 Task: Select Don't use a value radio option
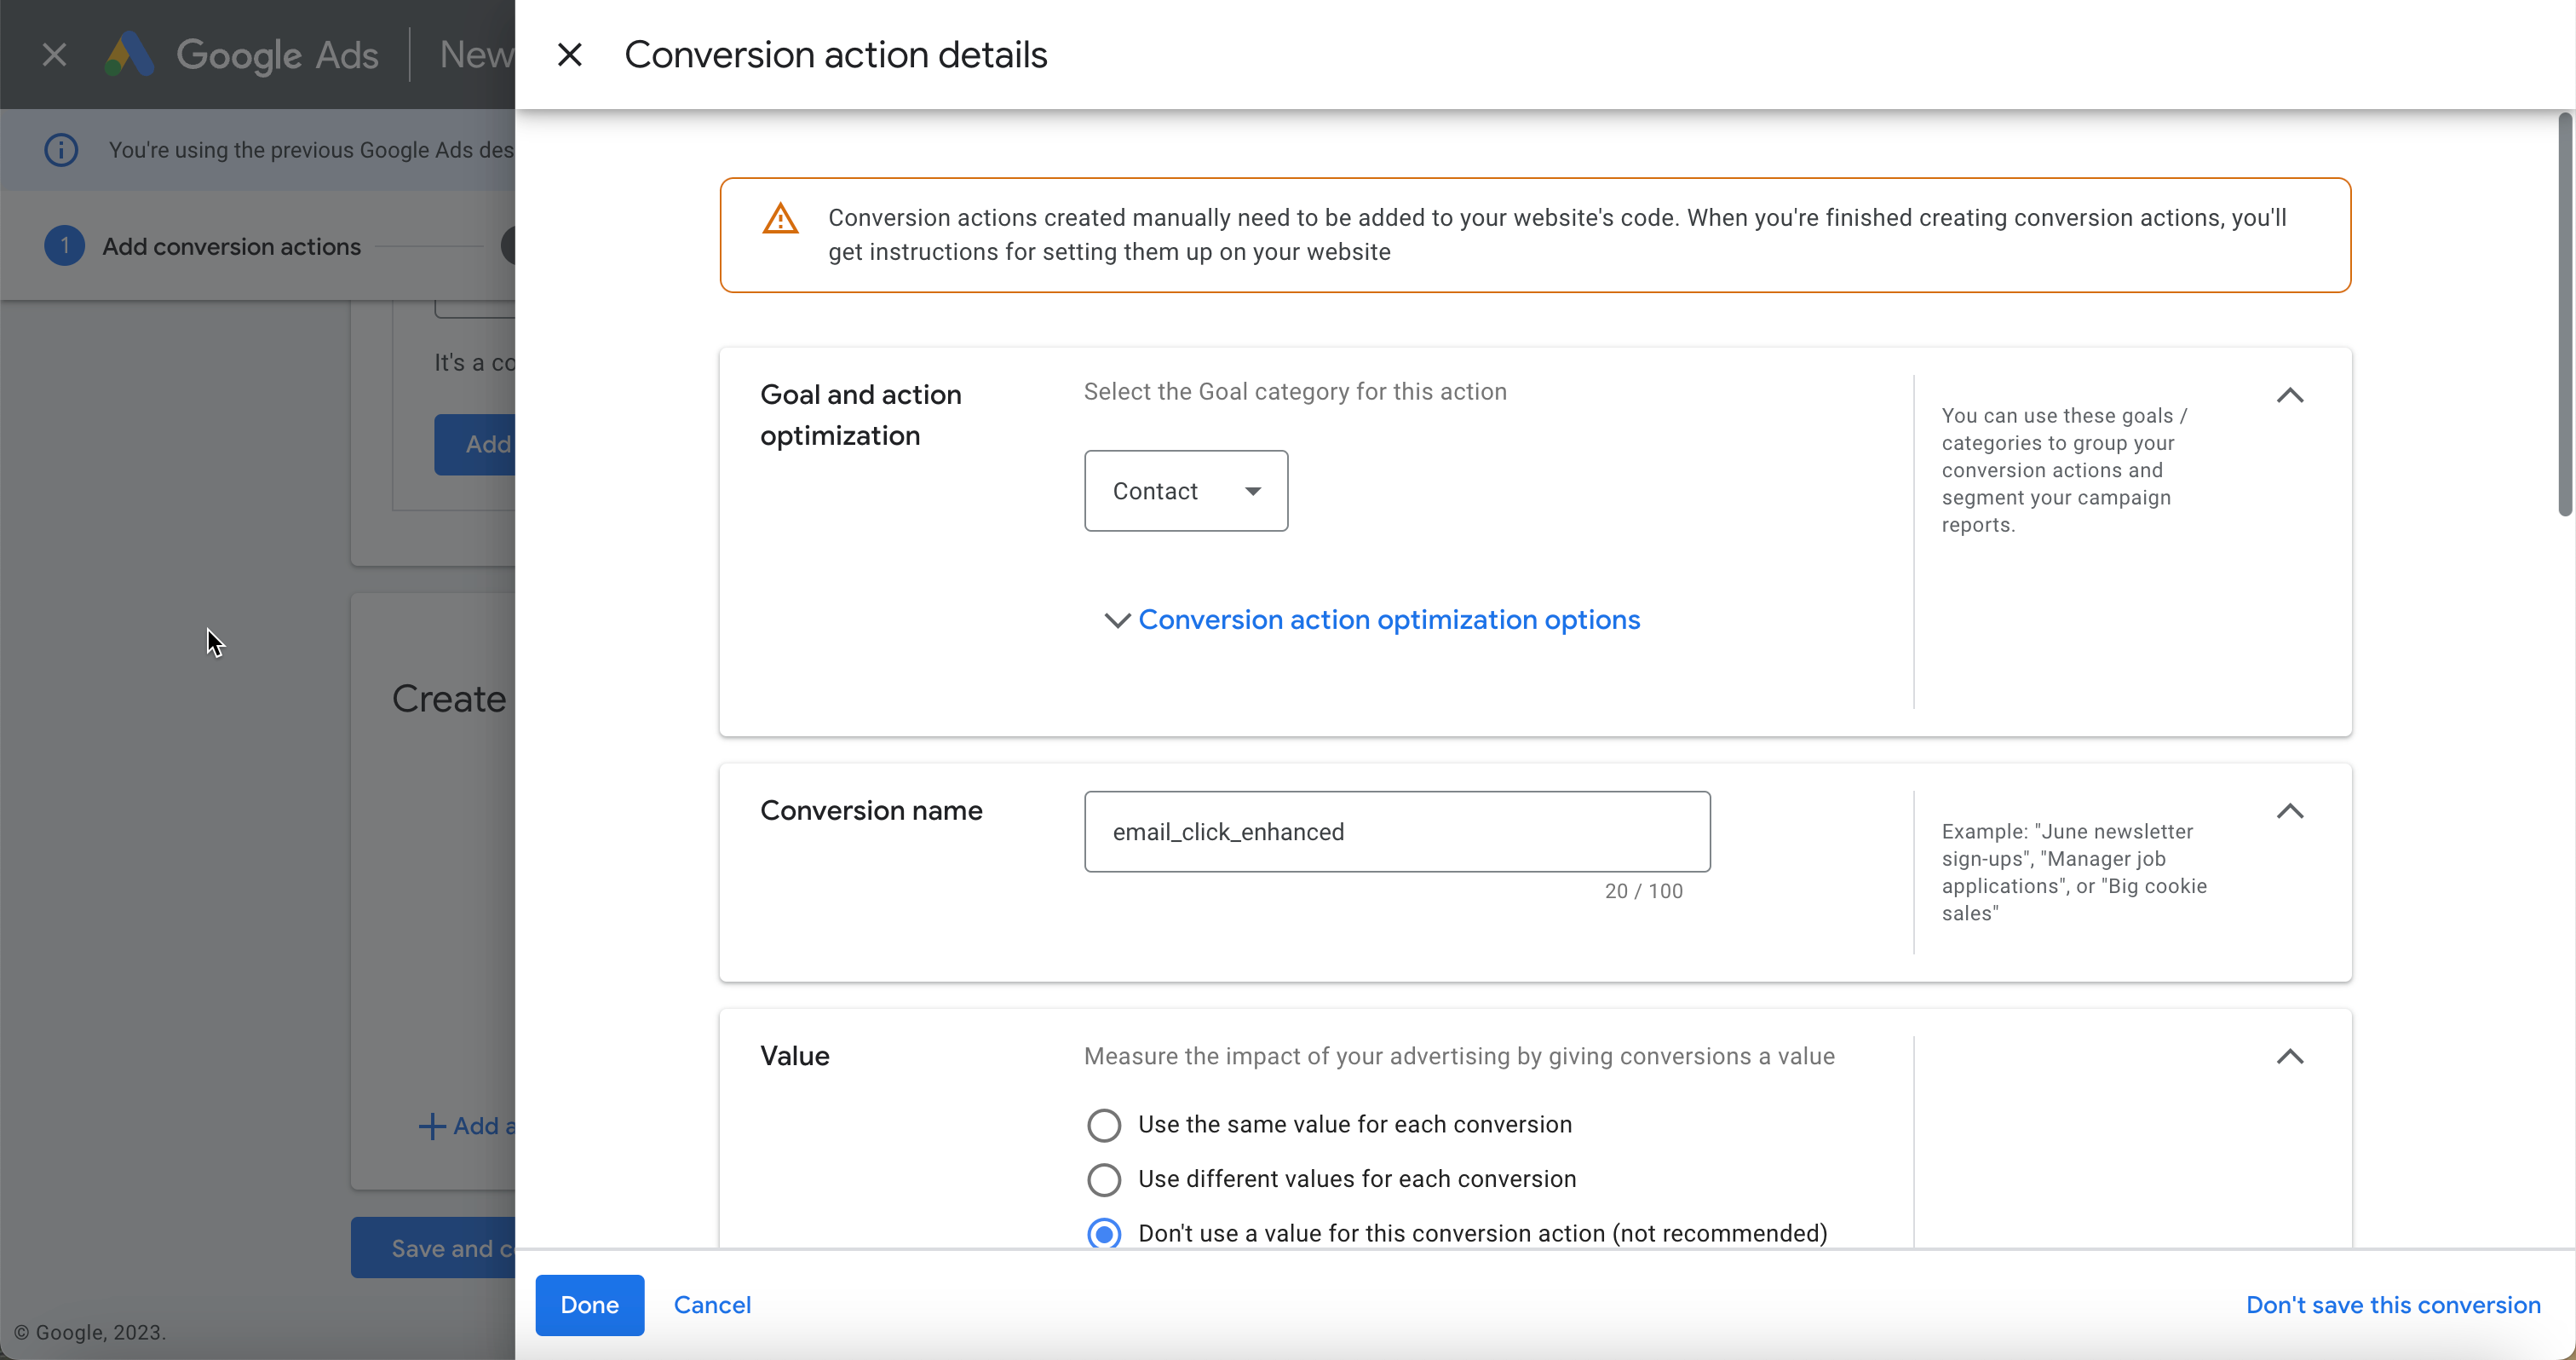tap(1104, 1233)
